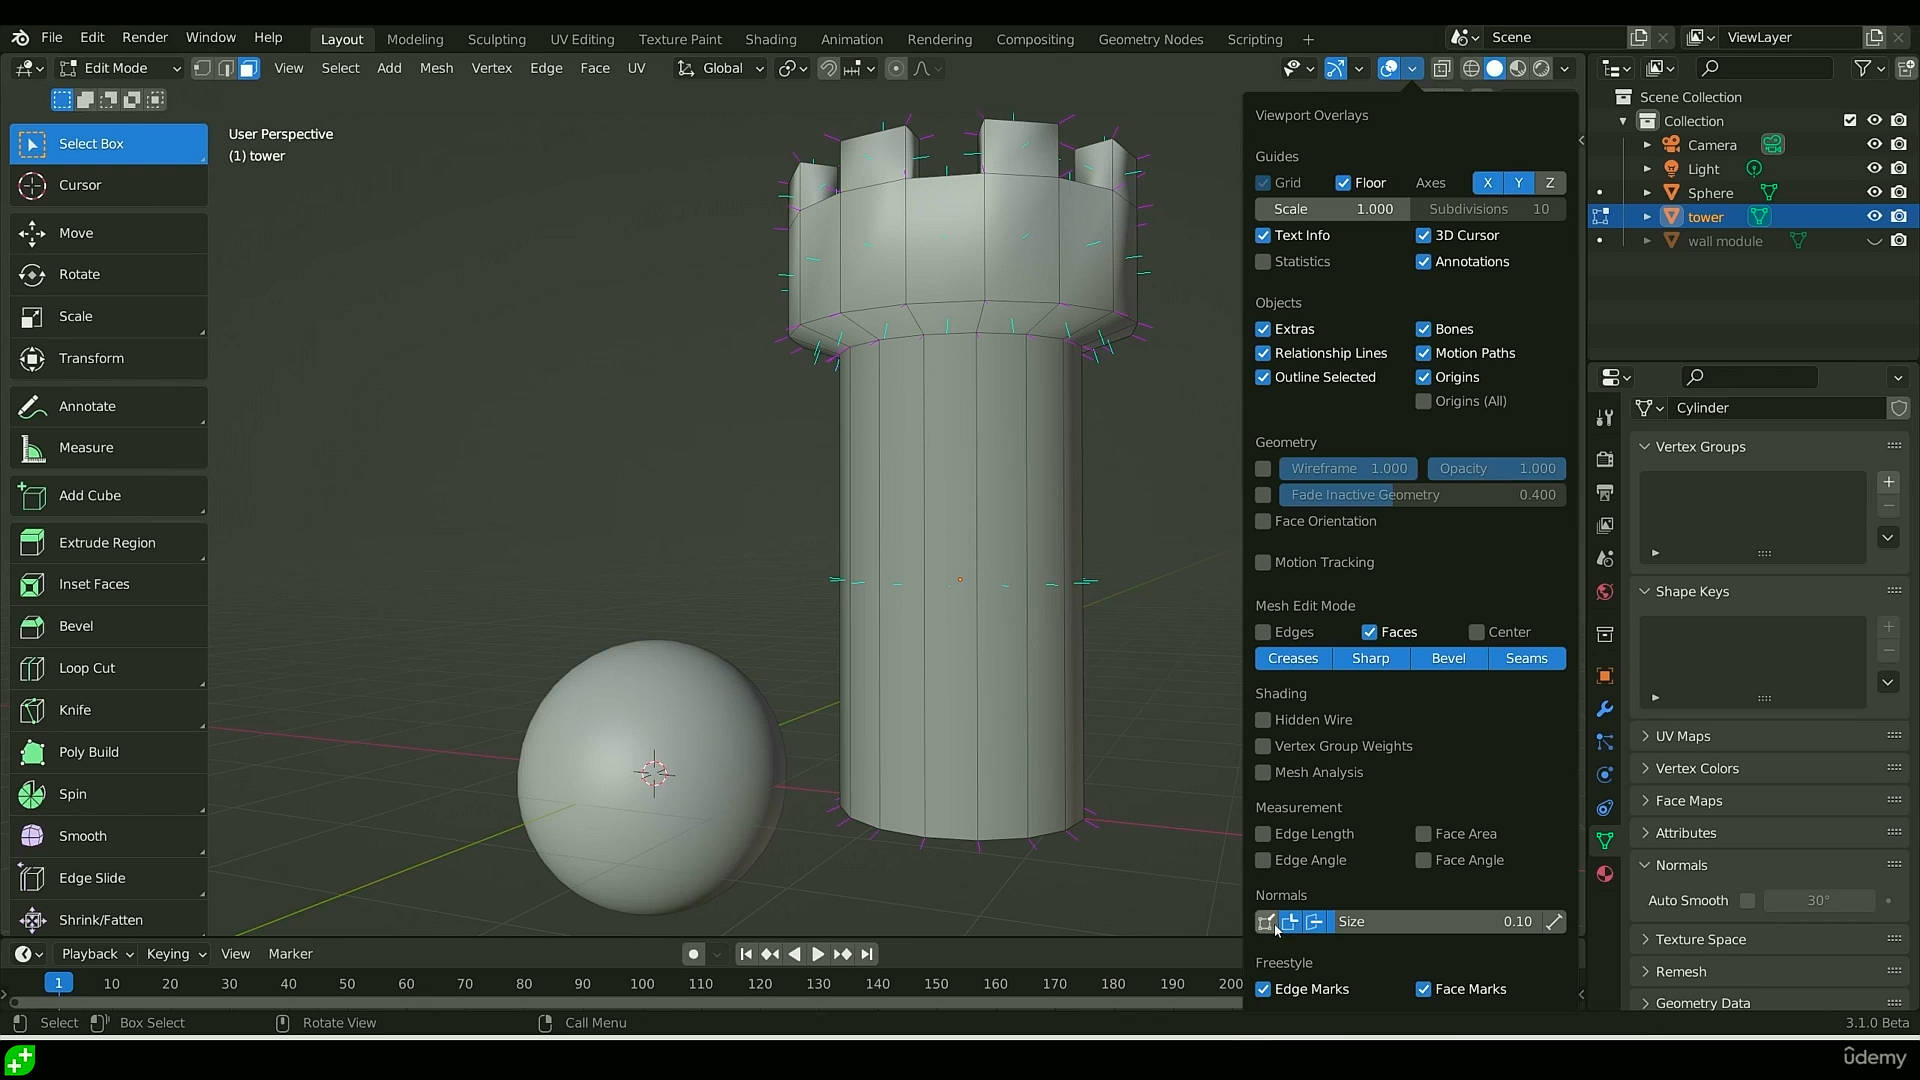The height and width of the screenshot is (1080, 1920).
Task: Enable Edge Length measurement
Action: [1263, 834]
